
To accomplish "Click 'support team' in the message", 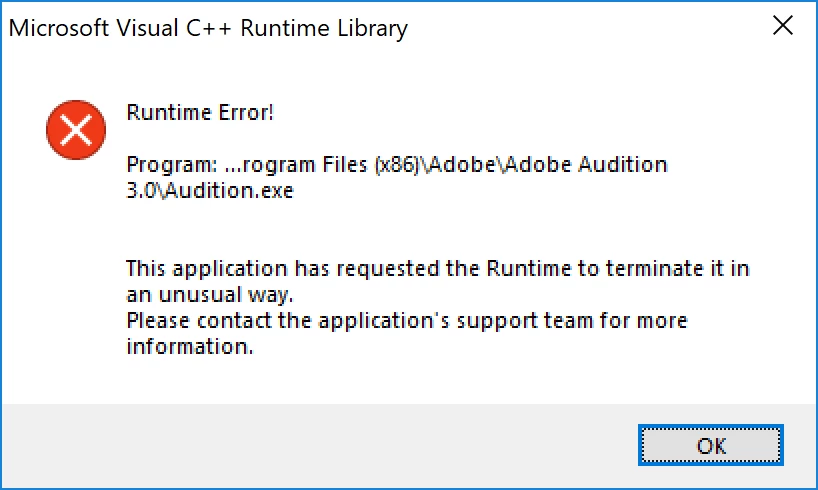I will 525,321.
